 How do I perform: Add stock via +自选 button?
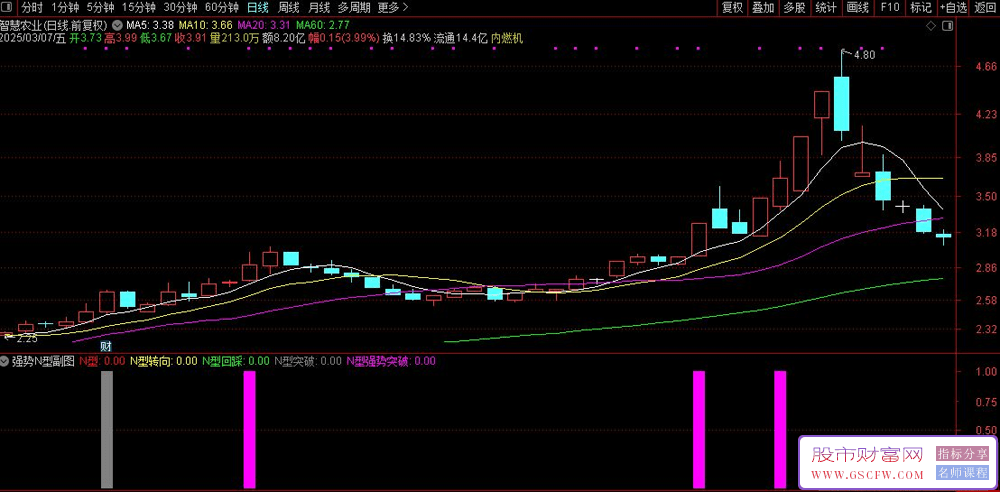point(953,8)
